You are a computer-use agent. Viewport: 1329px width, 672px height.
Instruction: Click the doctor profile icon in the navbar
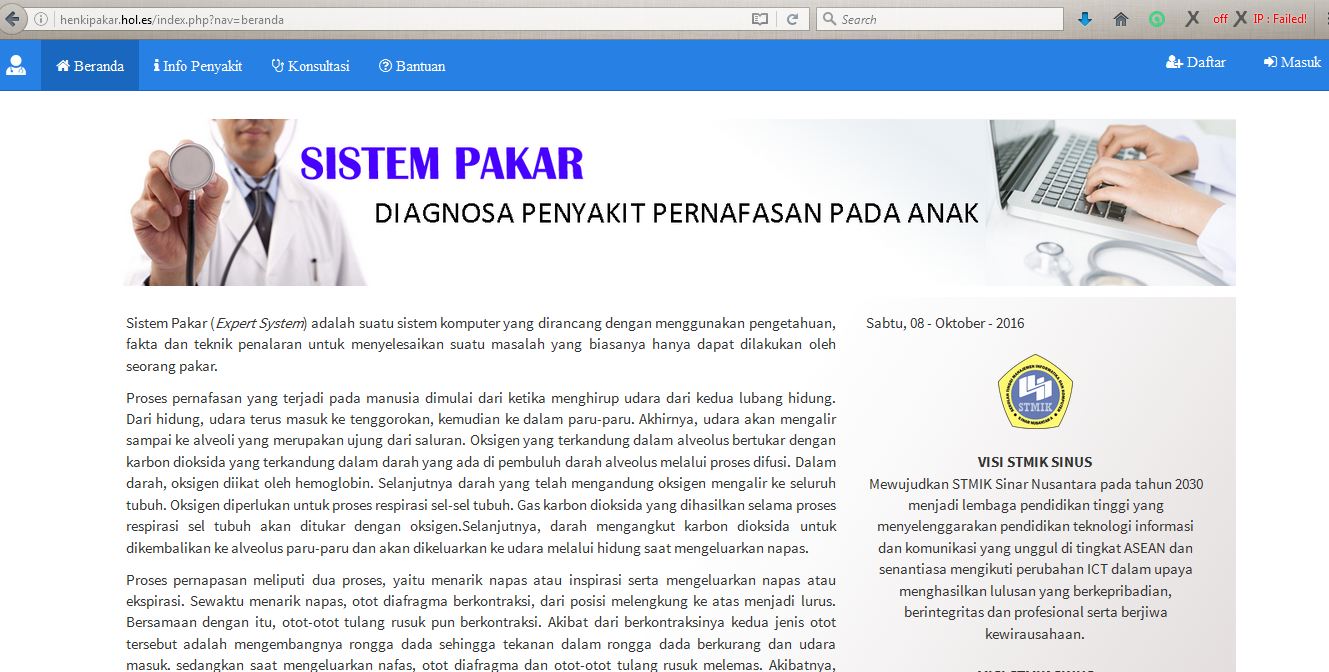click(17, 64)
